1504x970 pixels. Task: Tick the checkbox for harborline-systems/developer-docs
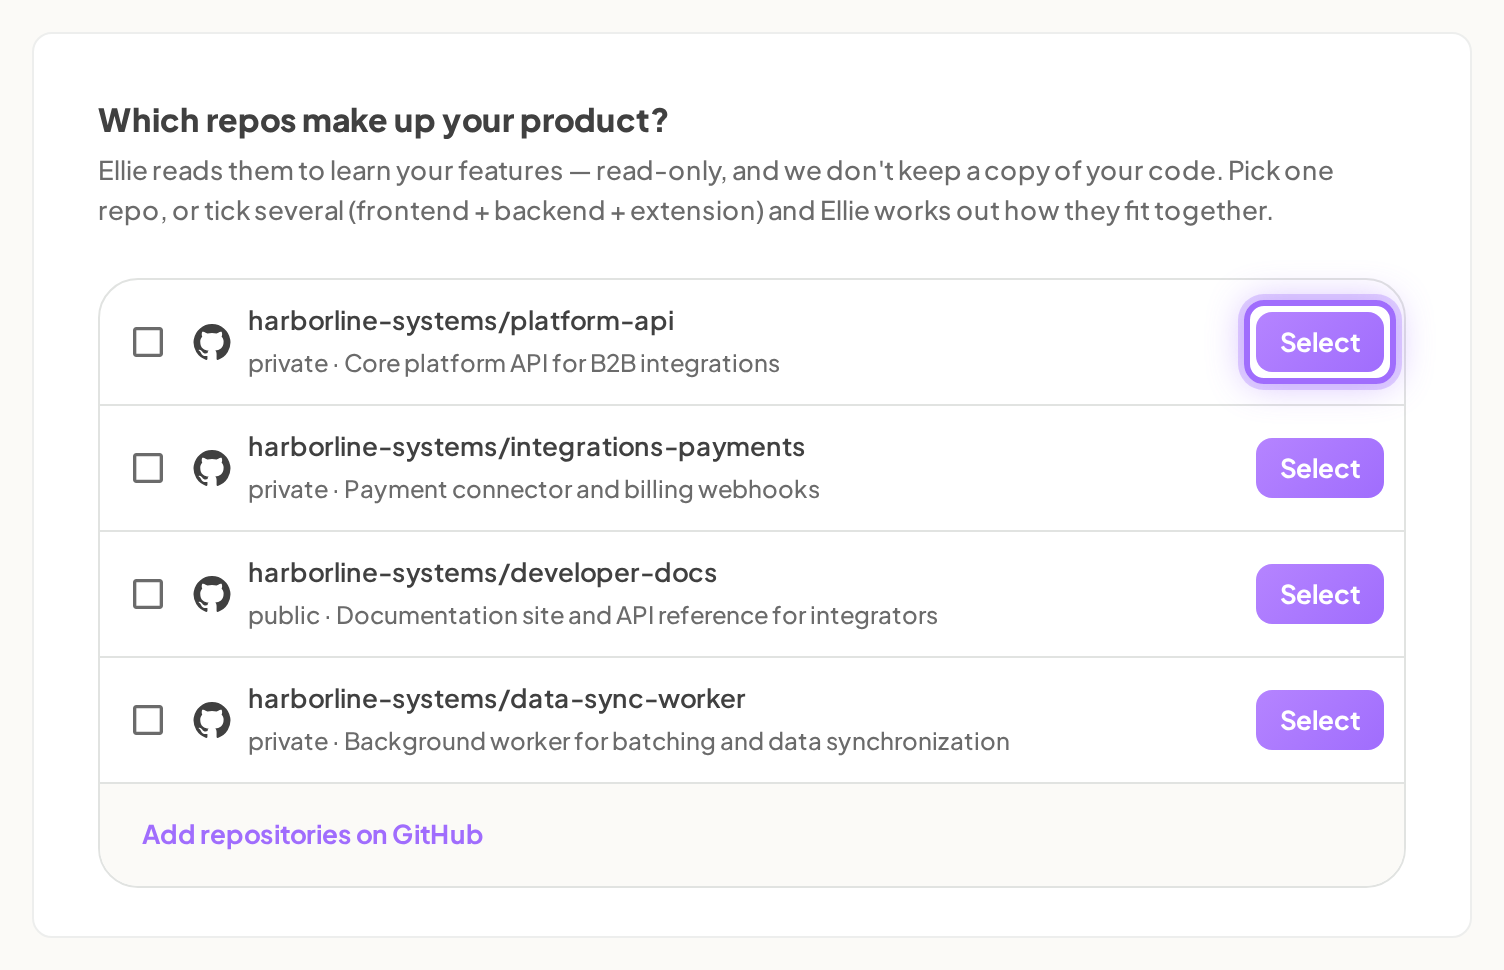(x=148, y=594)
